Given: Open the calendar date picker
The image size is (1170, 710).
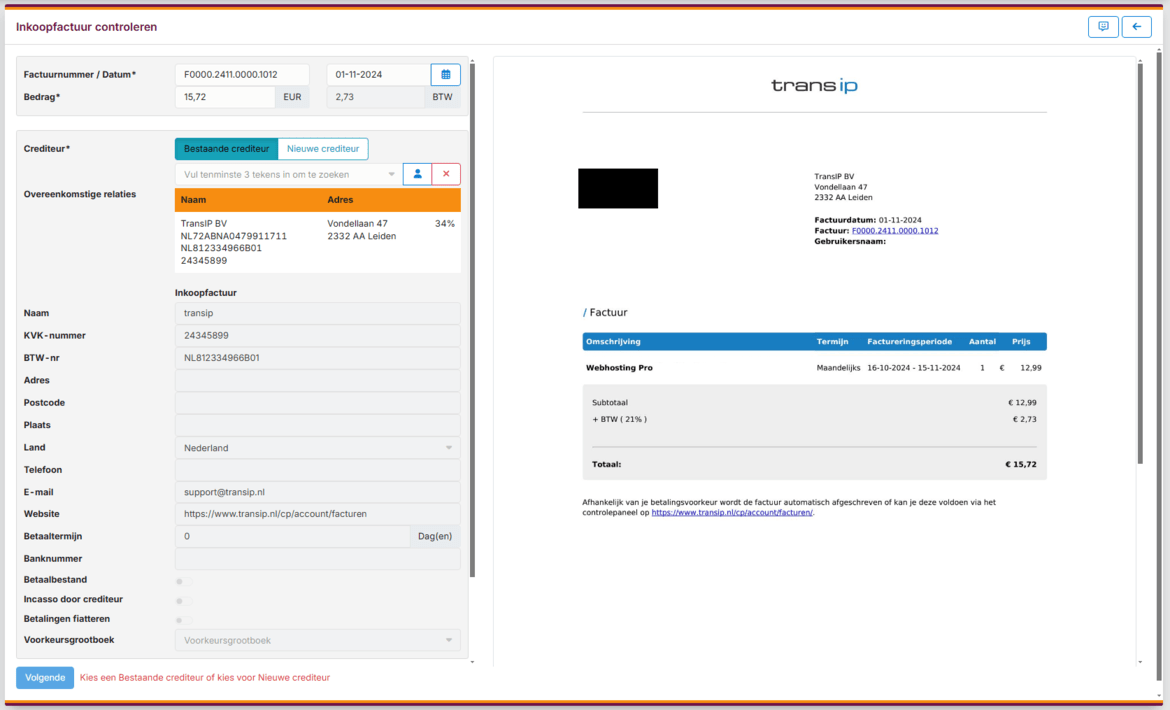Looking at the screenshot, I should point(445,75).
